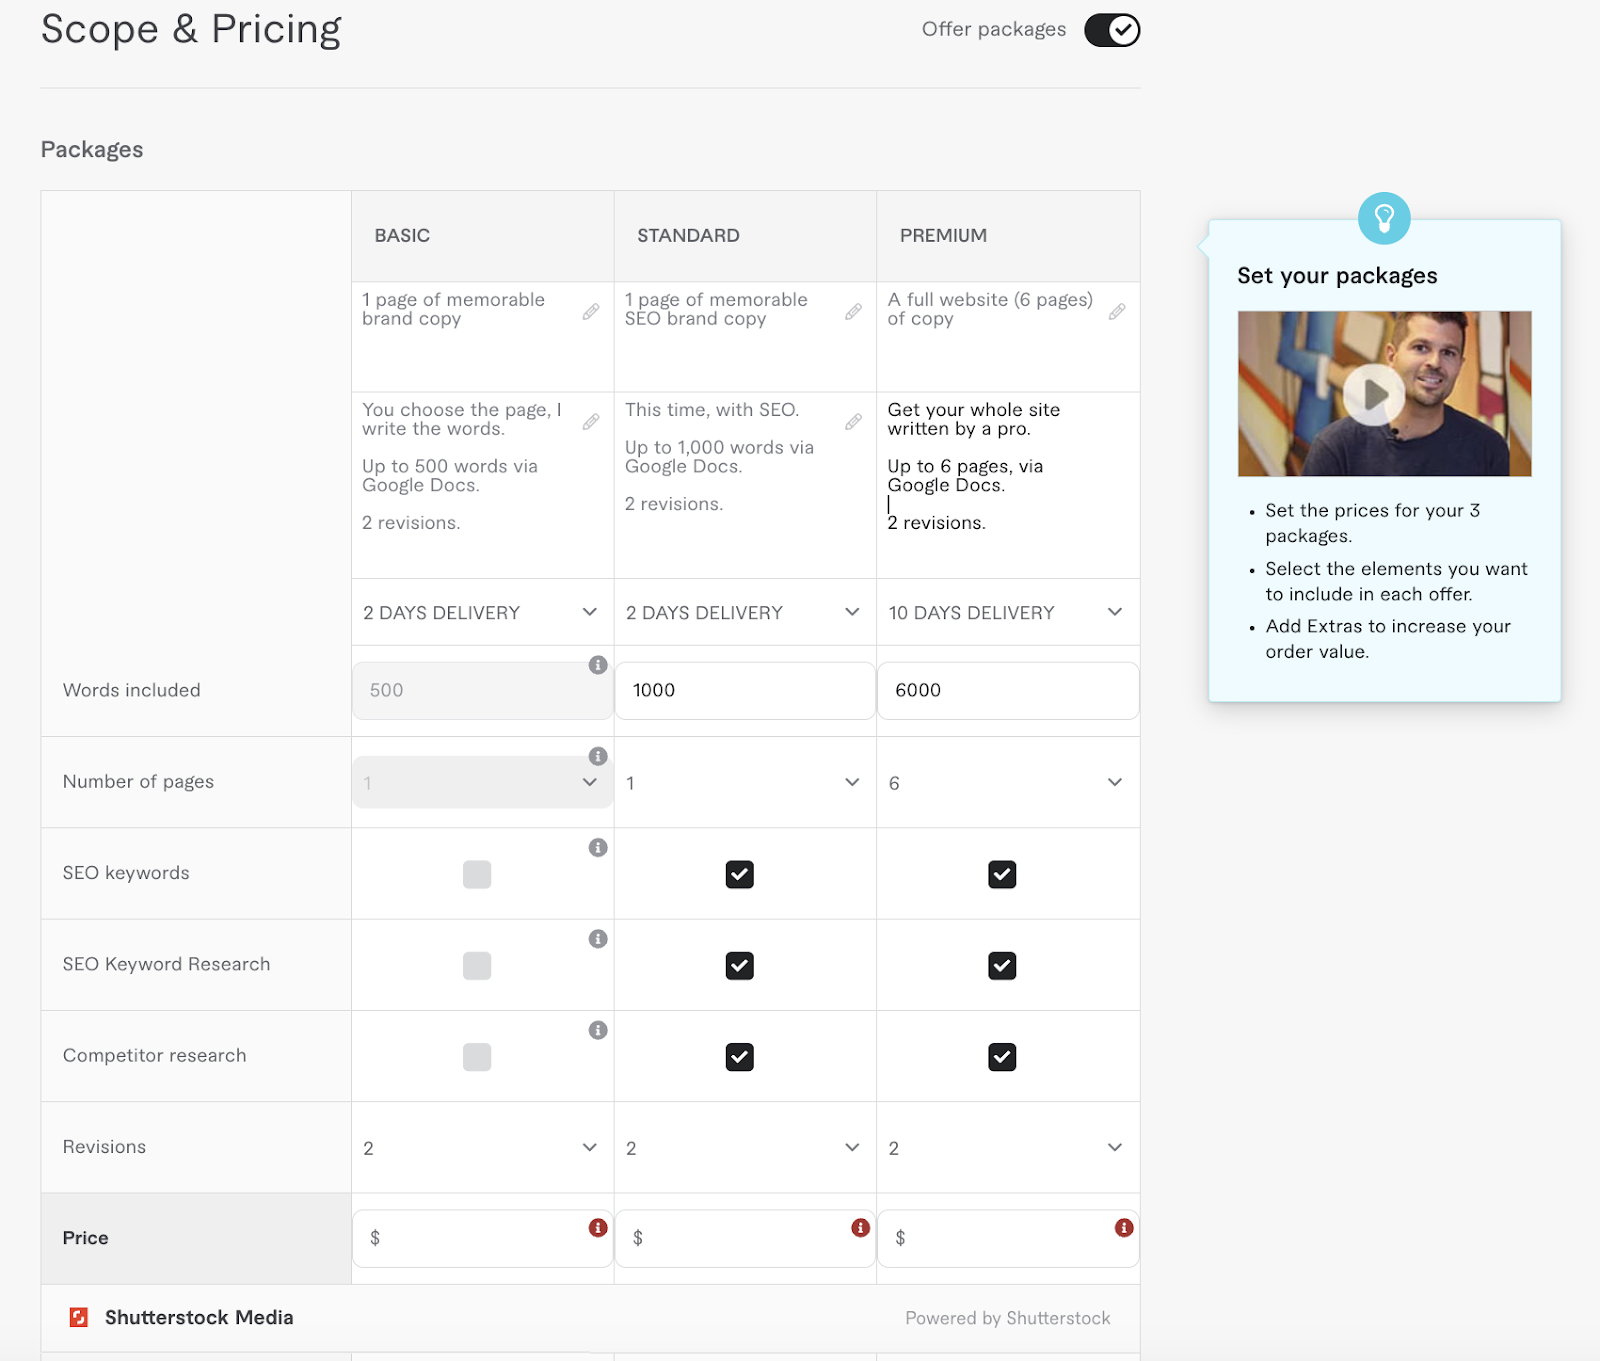1600x1361 pixels.
Task: Uncheck Competitor research for the Premium package
Action: tap(1002, 1056)
